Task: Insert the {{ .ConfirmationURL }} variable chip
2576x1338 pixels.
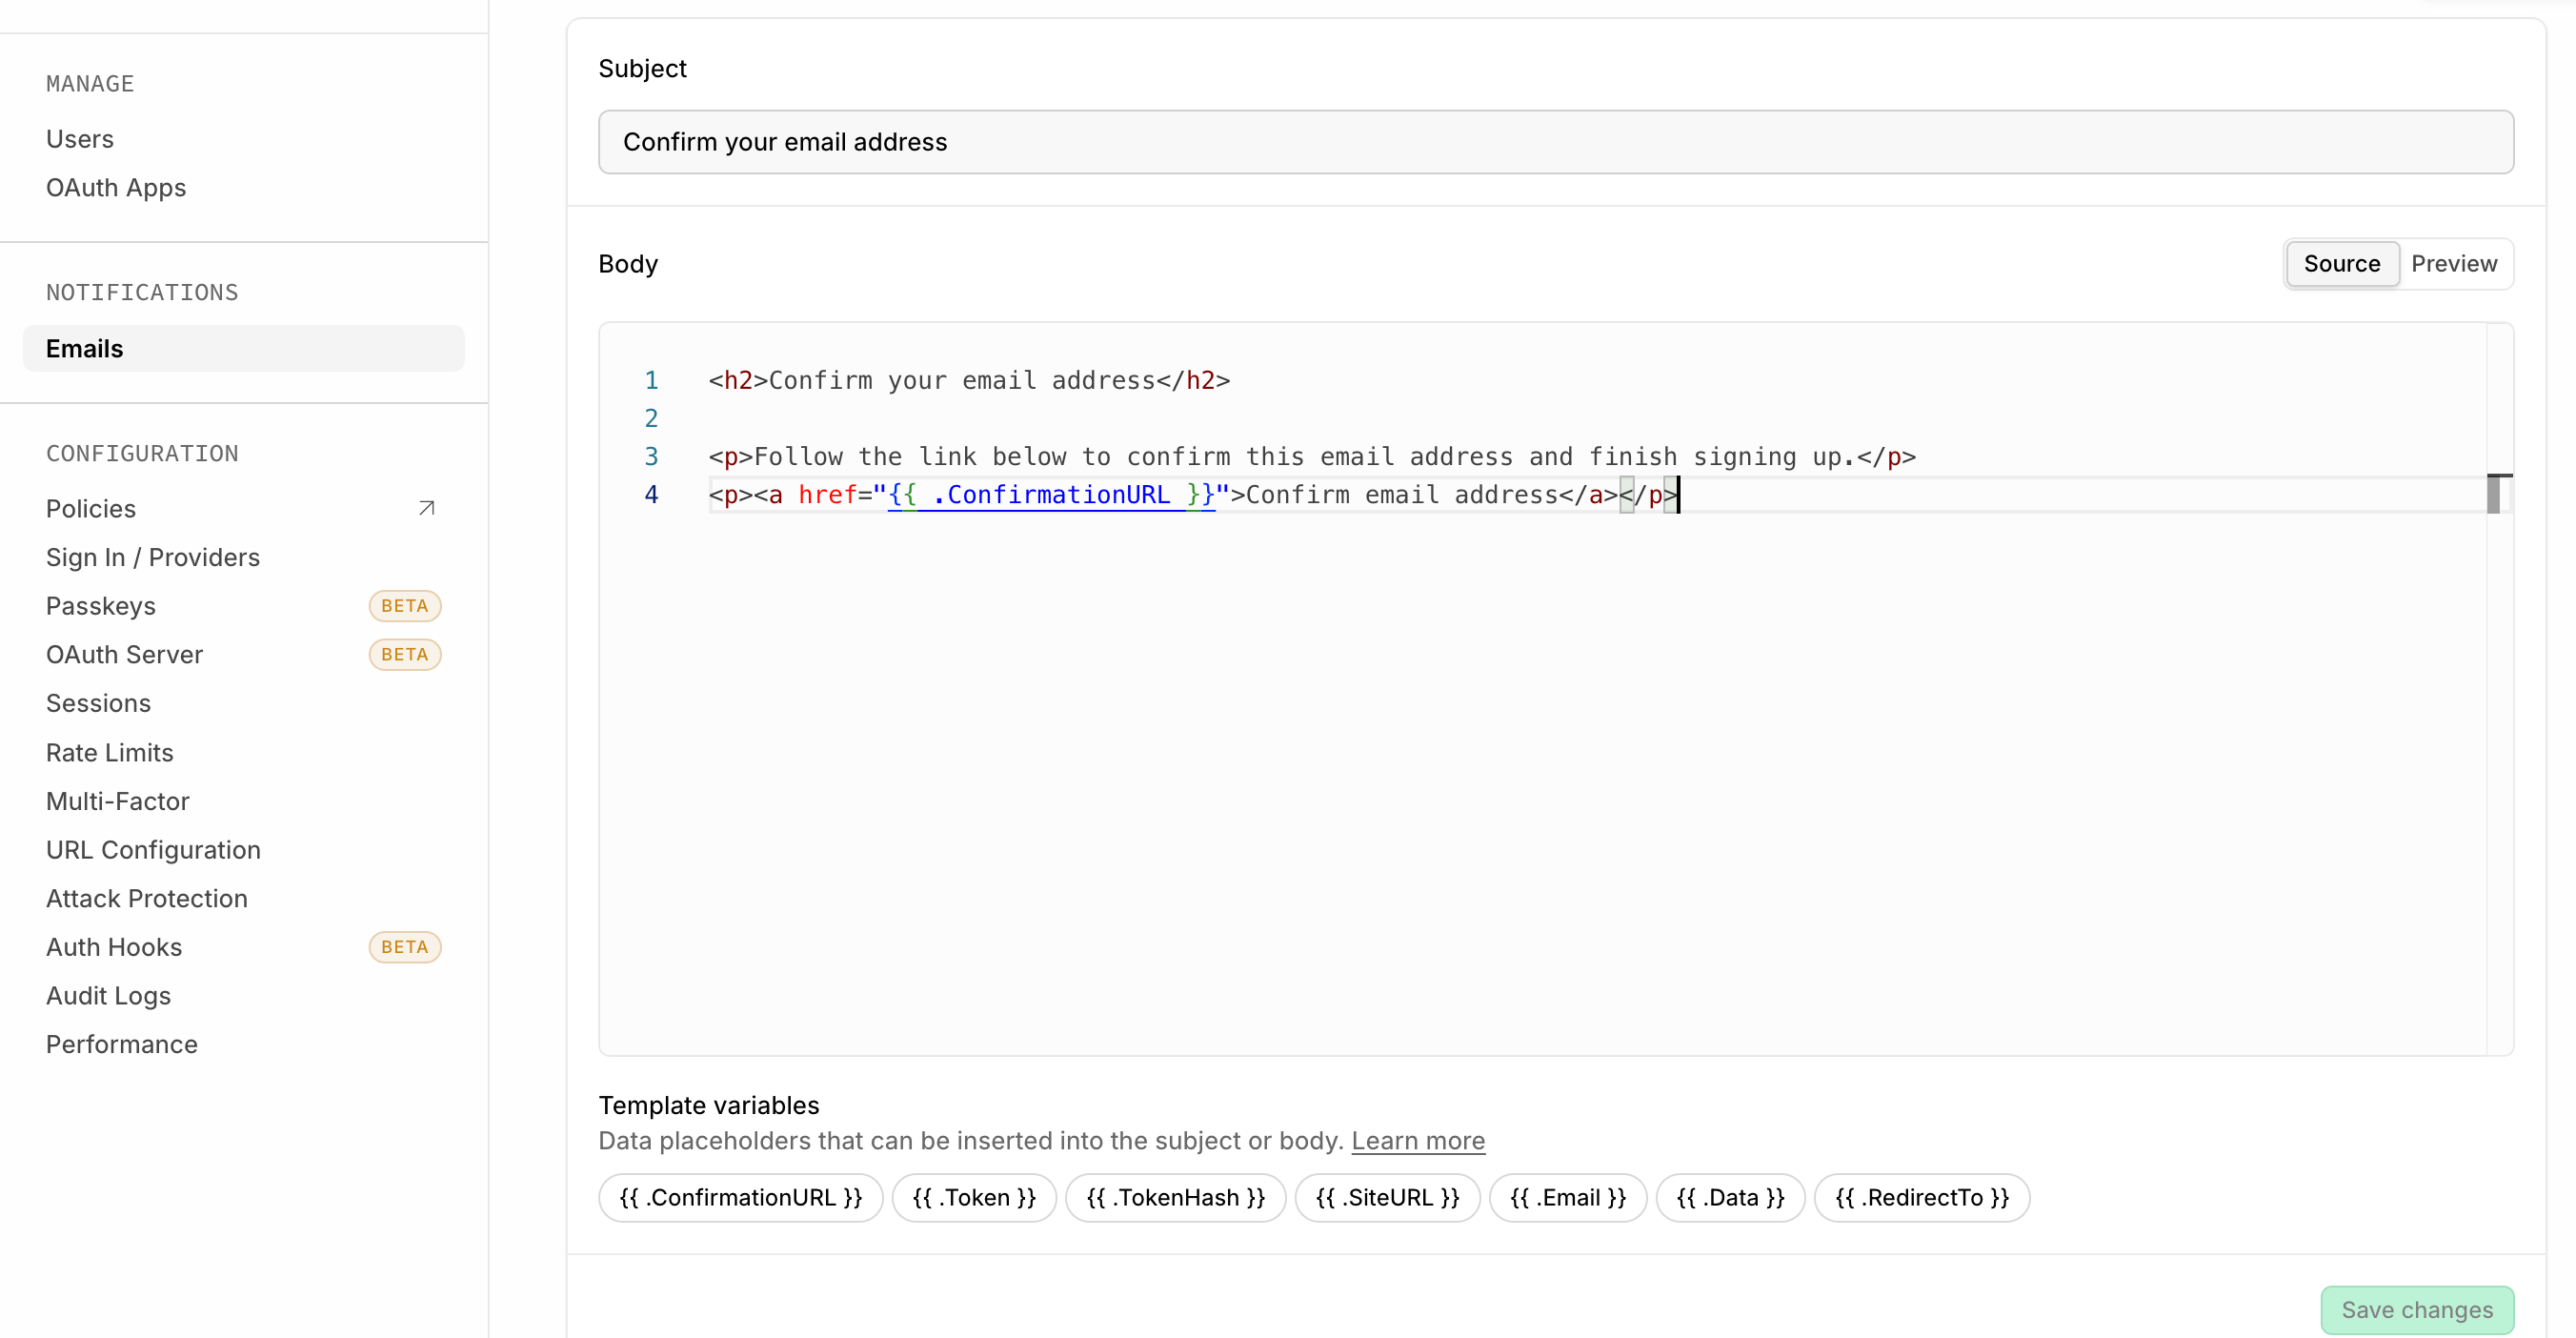Action: tap(741, 1197)
